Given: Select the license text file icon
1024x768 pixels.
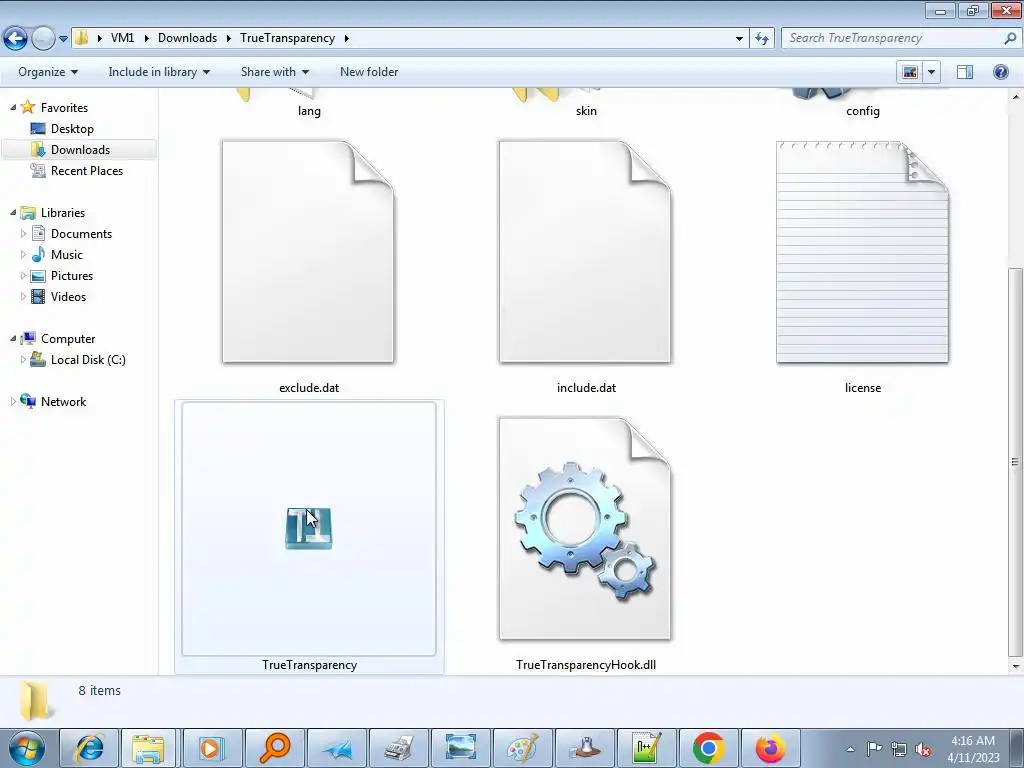Looking at the screenshot, I should 862,251.
